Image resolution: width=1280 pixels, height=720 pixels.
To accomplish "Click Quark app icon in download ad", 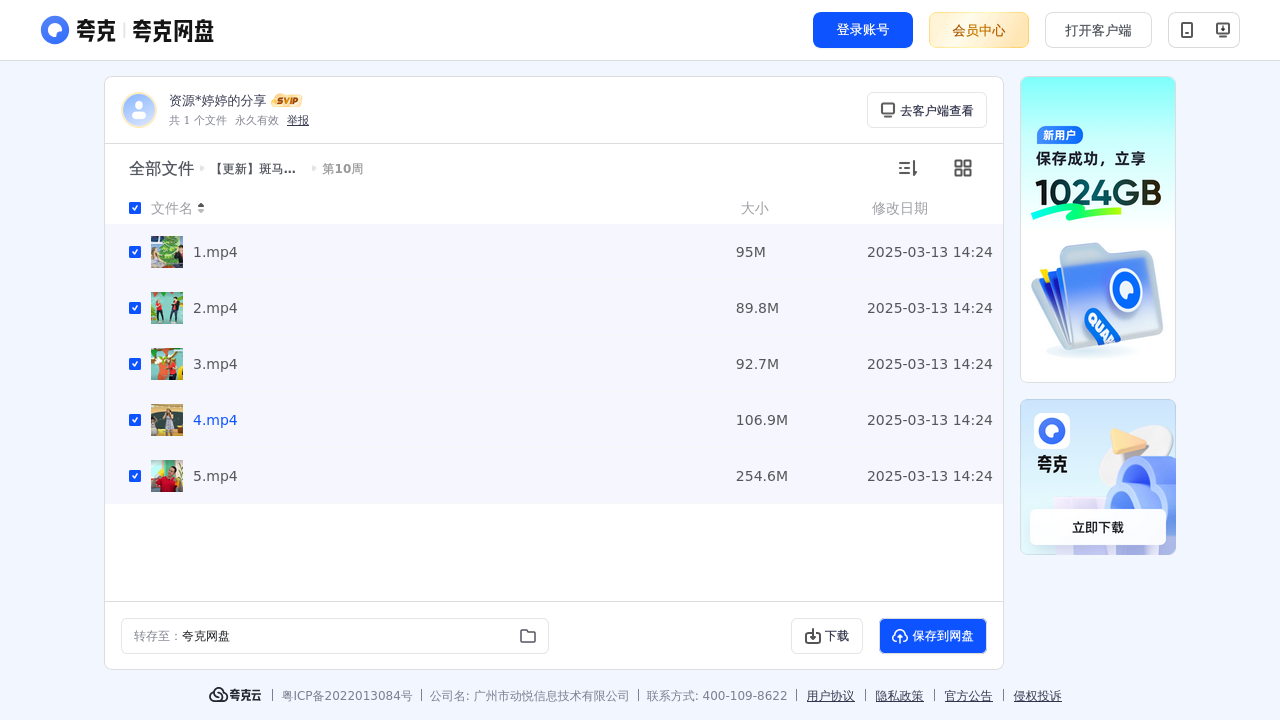I will click(1052, 431).
